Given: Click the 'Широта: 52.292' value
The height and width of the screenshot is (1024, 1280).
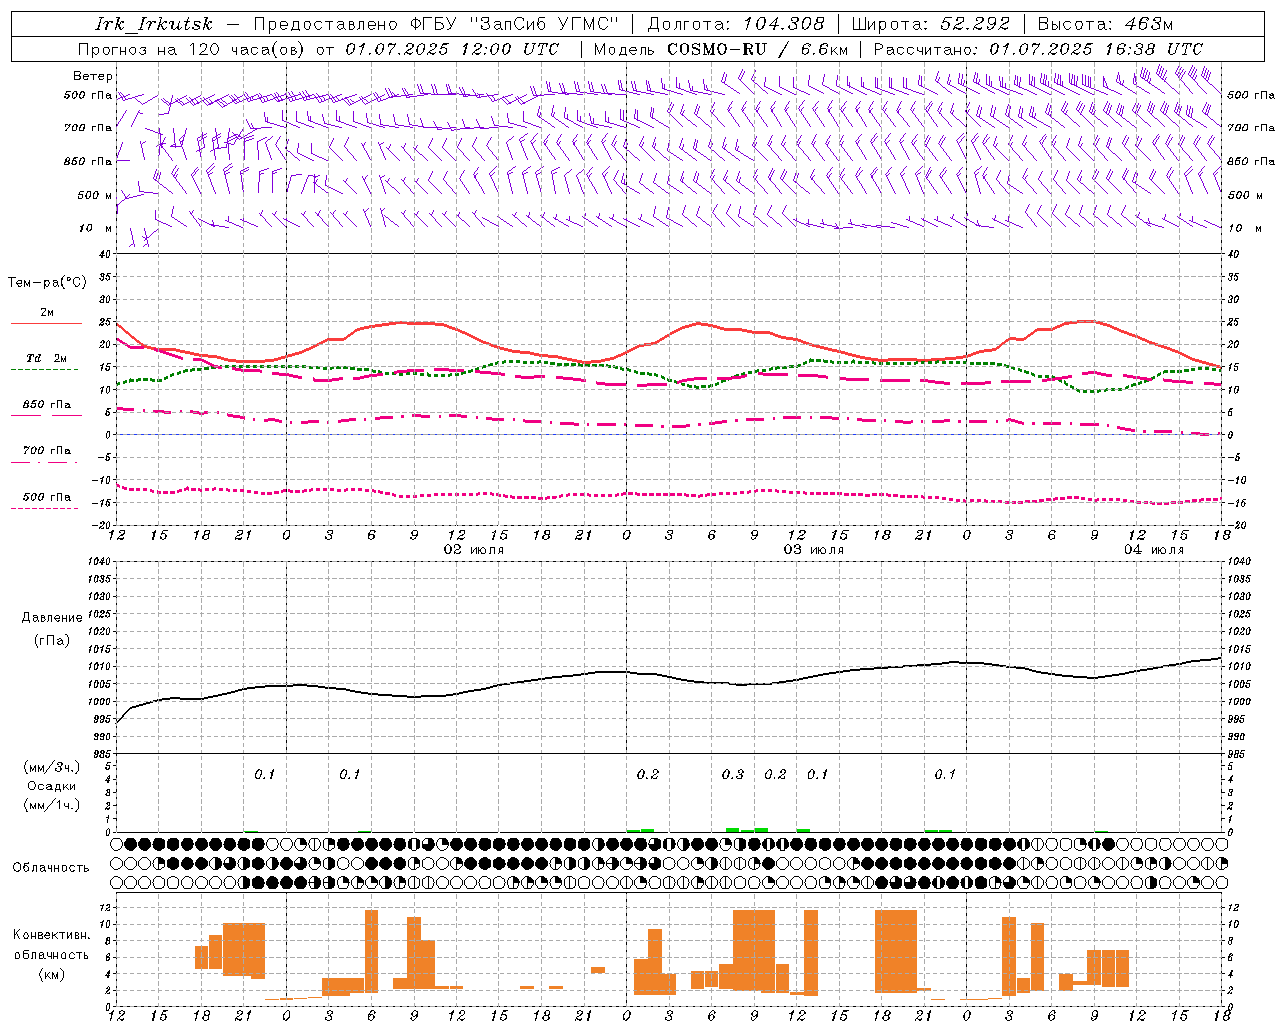Looking at the screenshot, I should 932,24.
